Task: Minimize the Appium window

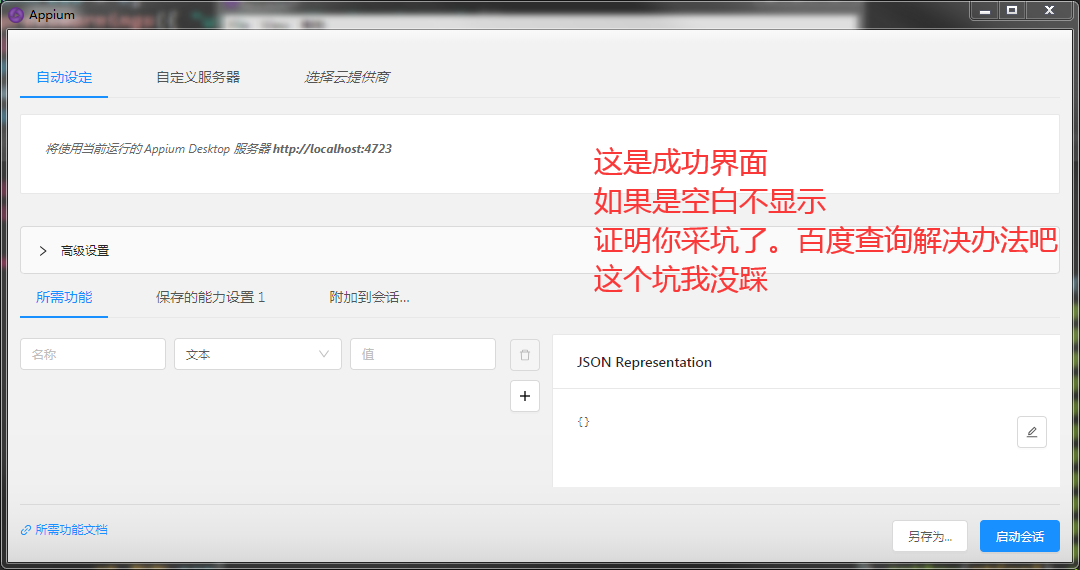Action: coord(985,10)
